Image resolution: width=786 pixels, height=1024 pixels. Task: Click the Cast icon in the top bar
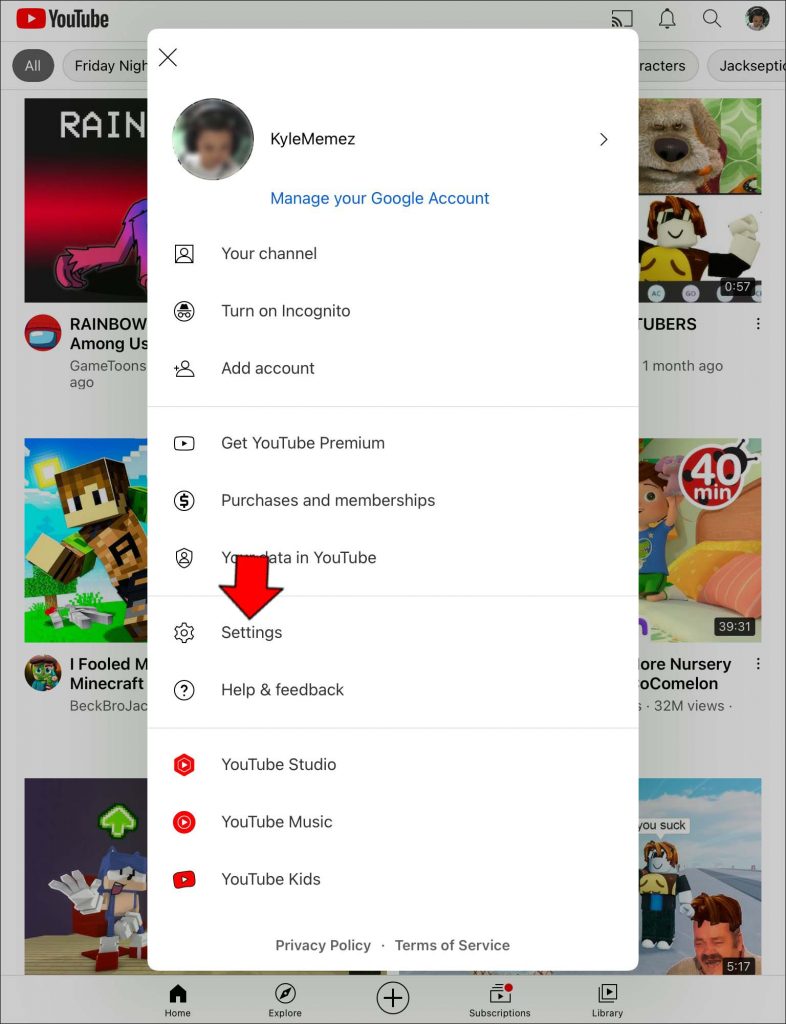[622, 18]
